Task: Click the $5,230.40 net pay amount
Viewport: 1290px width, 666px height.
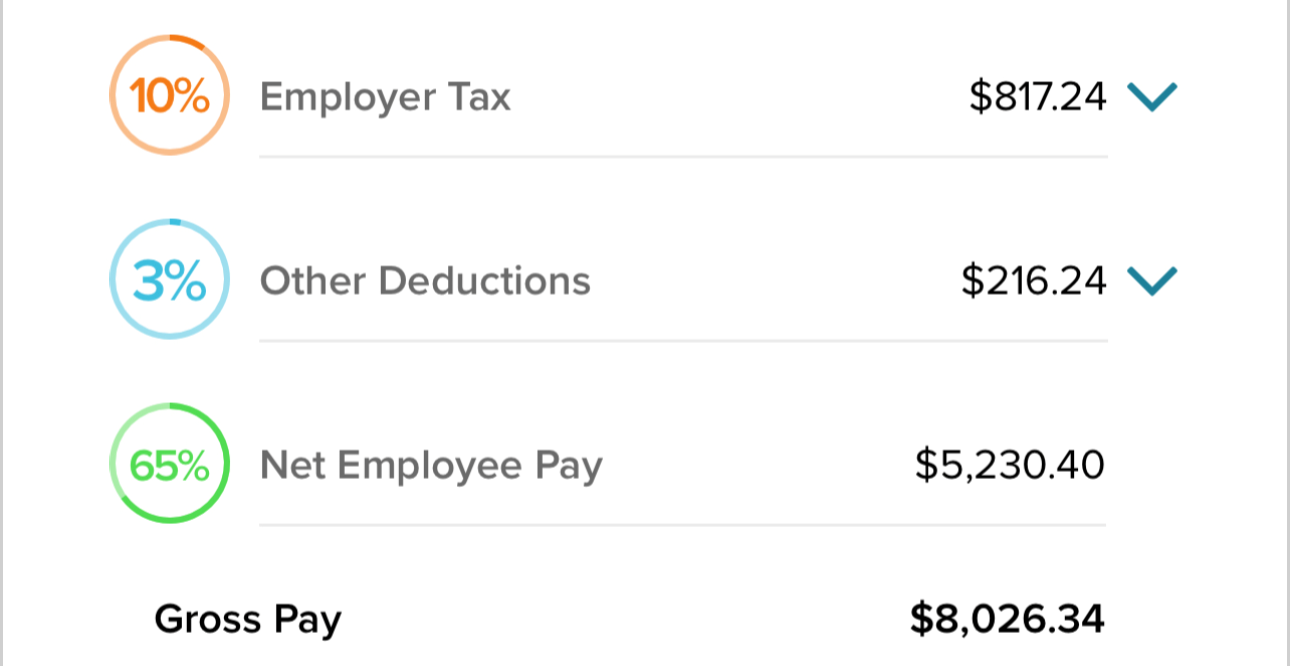Action: (x=1010, y=465)
